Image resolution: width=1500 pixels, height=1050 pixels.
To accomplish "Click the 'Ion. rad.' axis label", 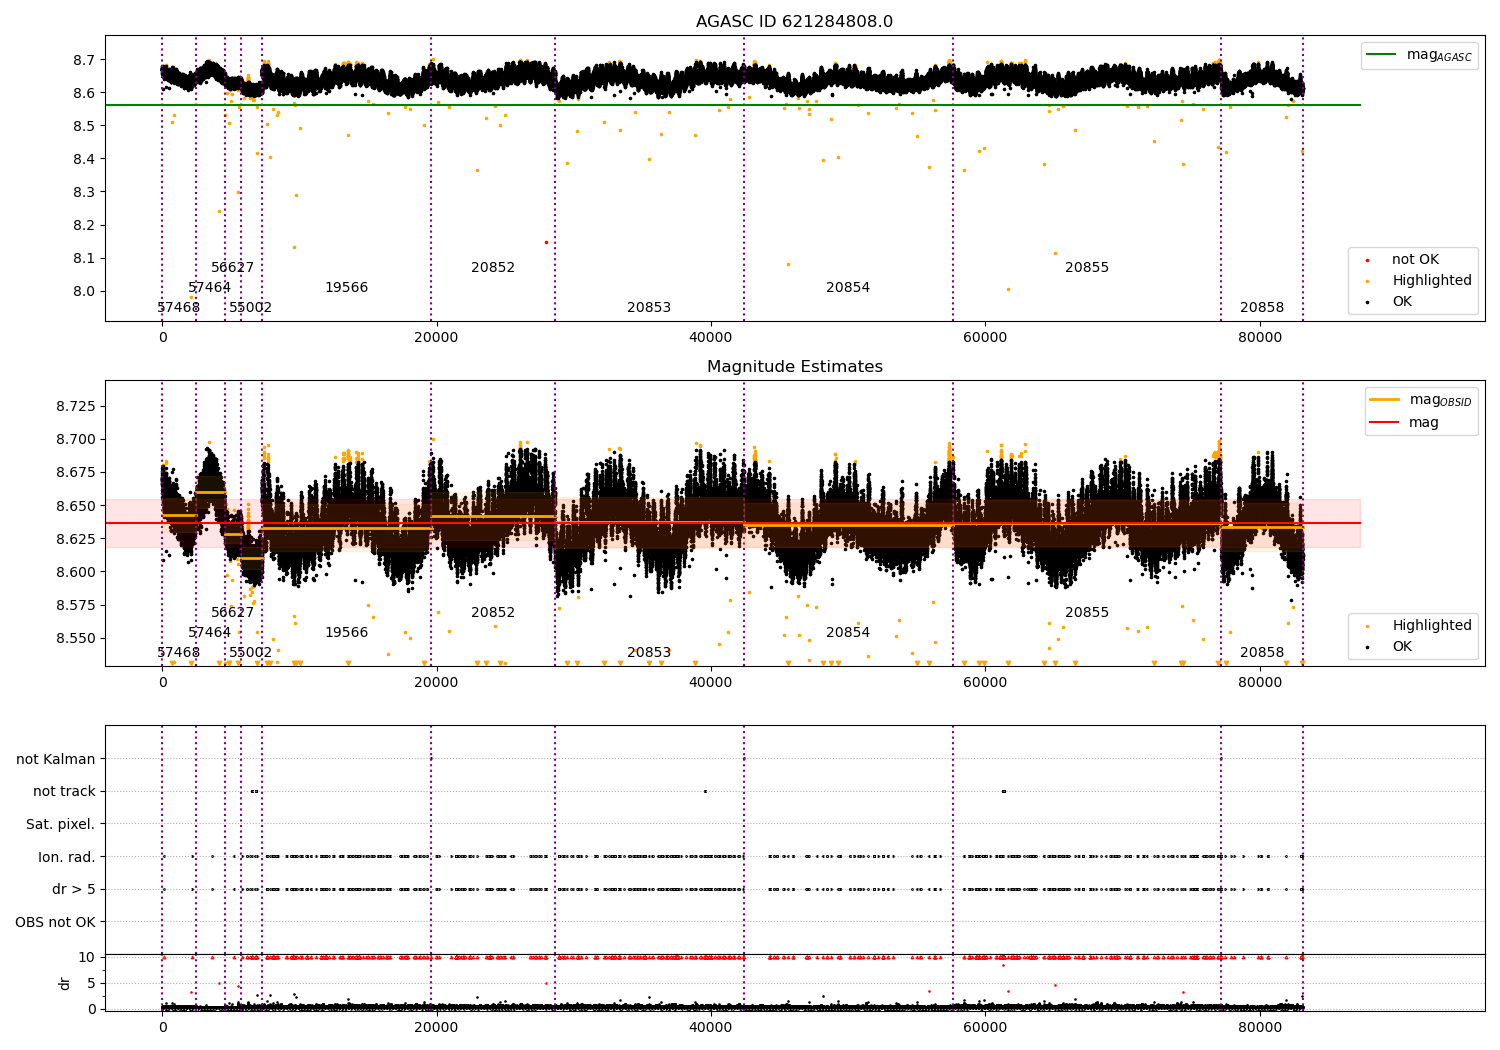I will [x=67, y=858].
